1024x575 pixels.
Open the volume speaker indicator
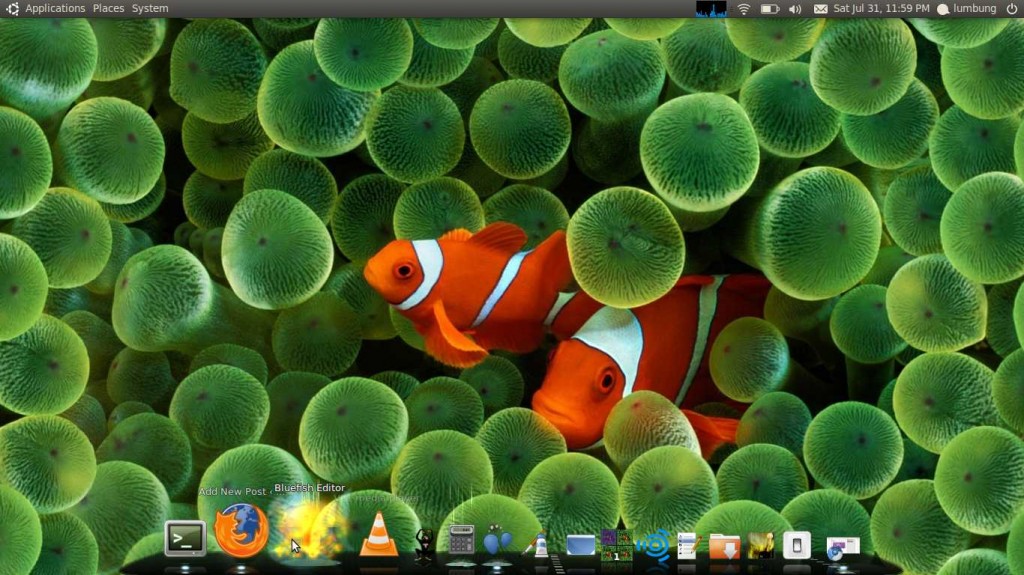(795, 9)
